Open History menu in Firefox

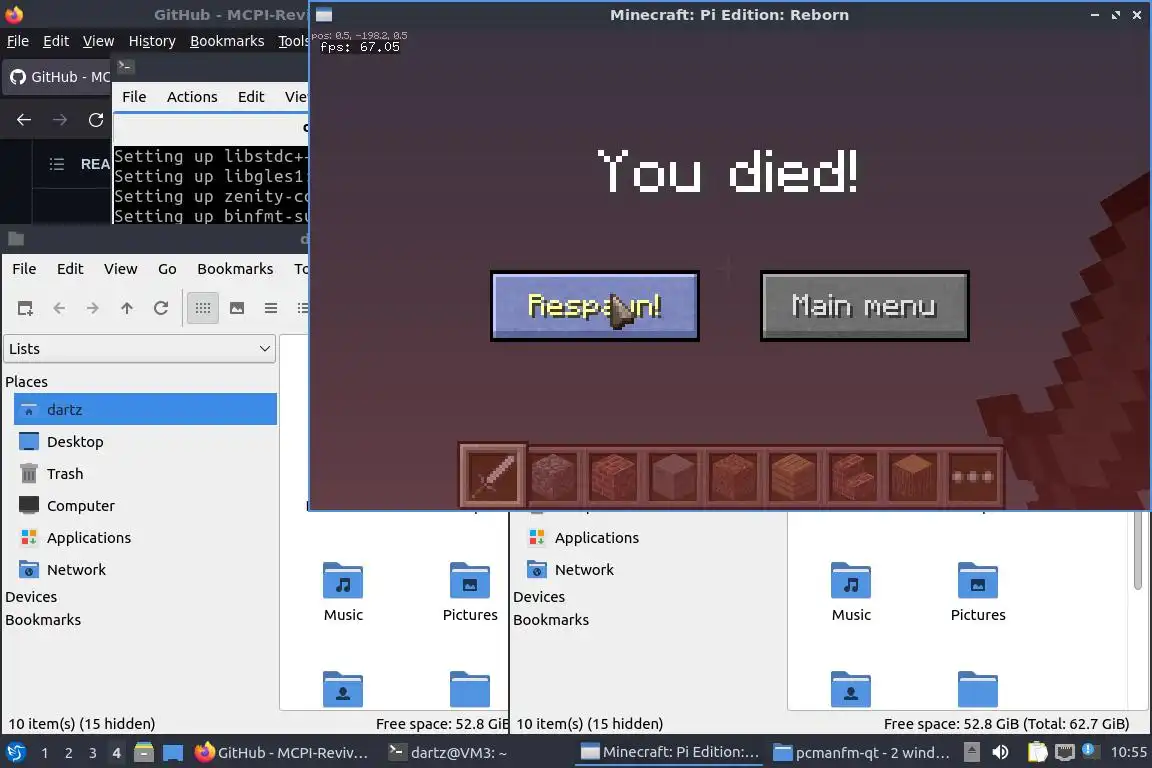coord(152,41)
